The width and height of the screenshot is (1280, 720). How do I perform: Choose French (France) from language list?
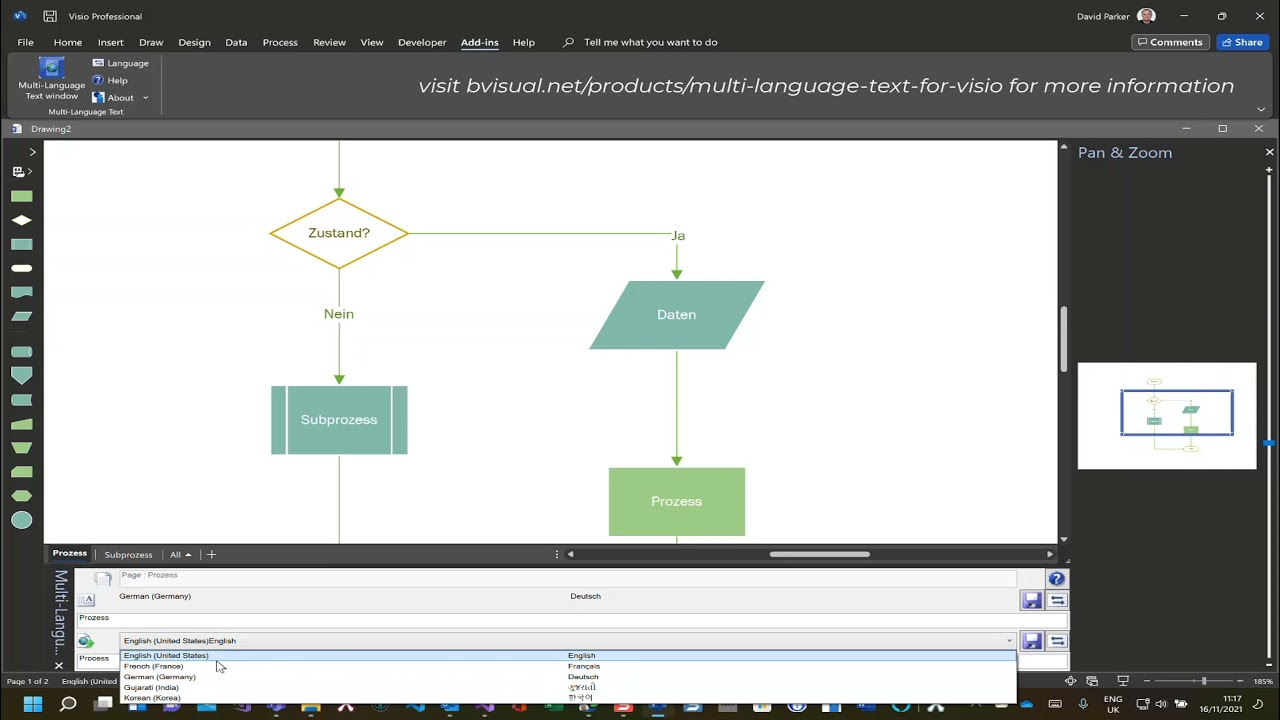568,666
